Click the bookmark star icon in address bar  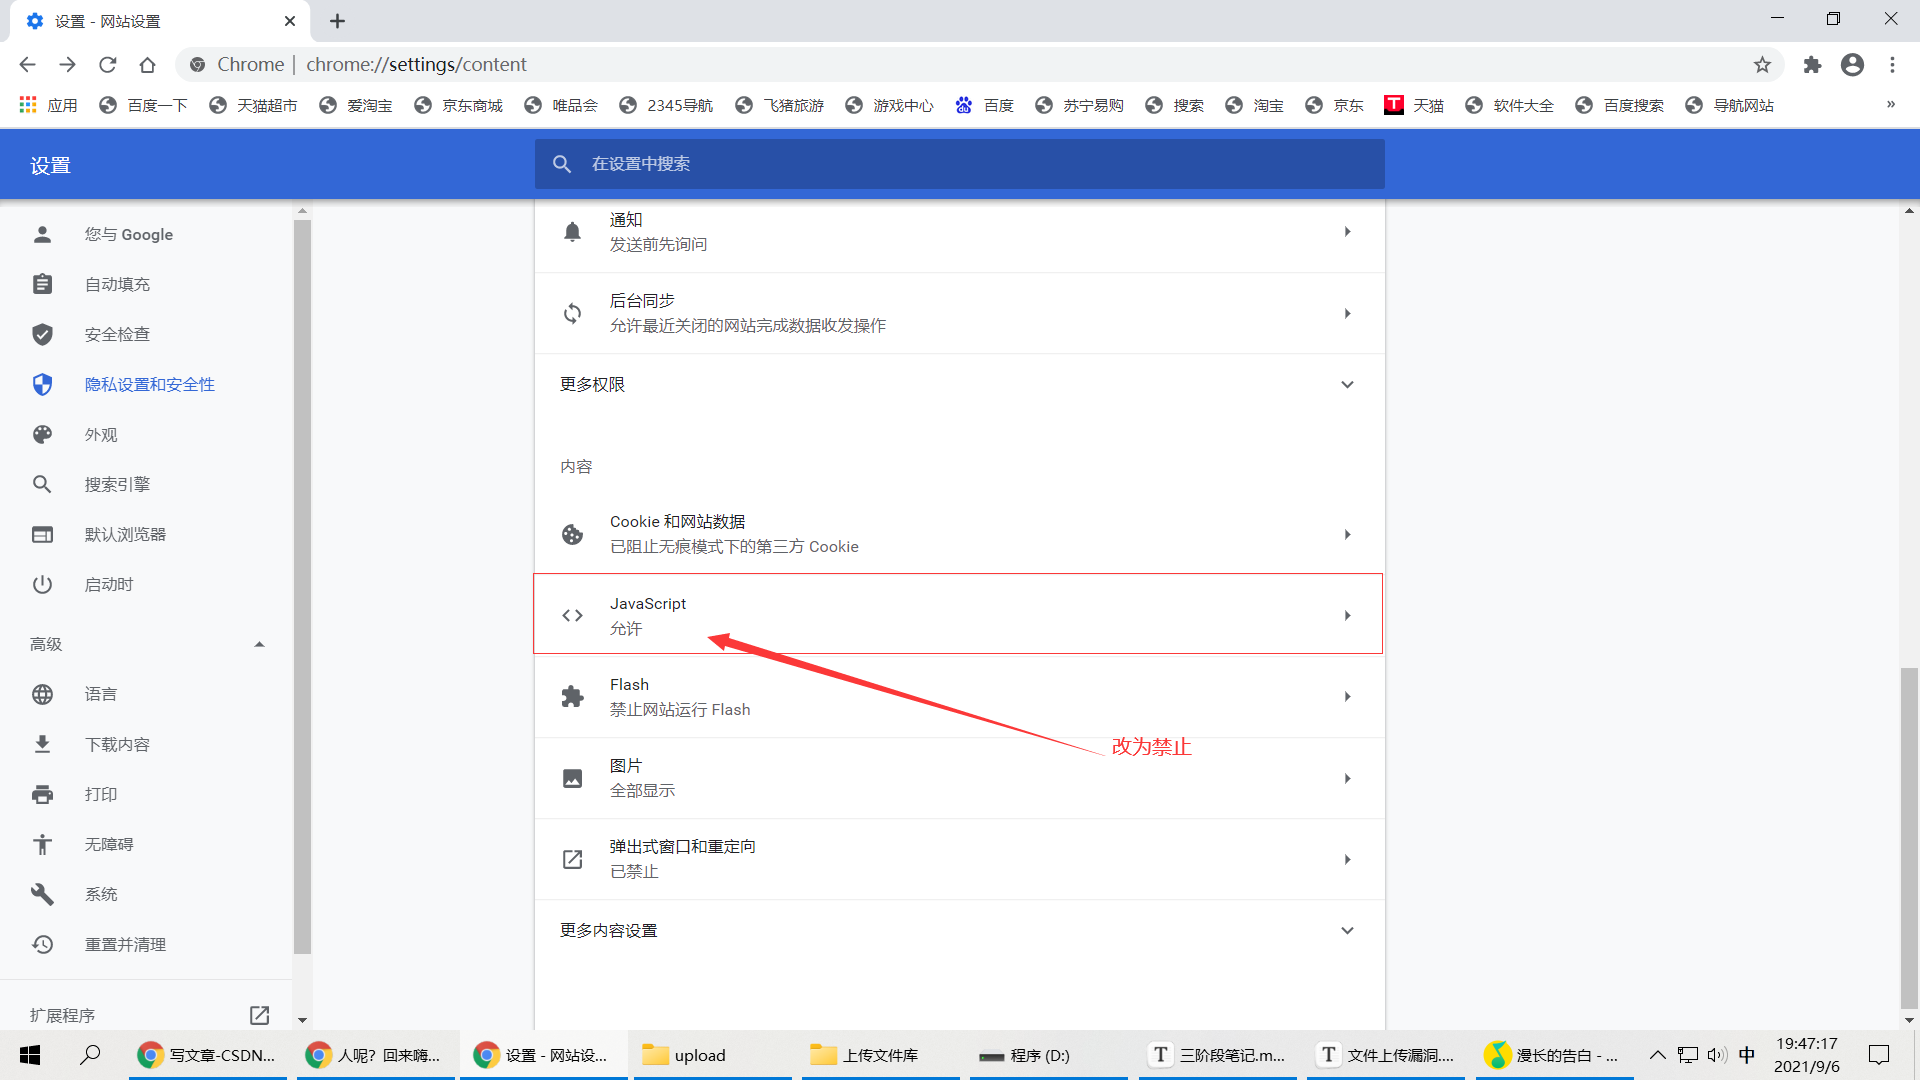click(x=1762, y=65)
